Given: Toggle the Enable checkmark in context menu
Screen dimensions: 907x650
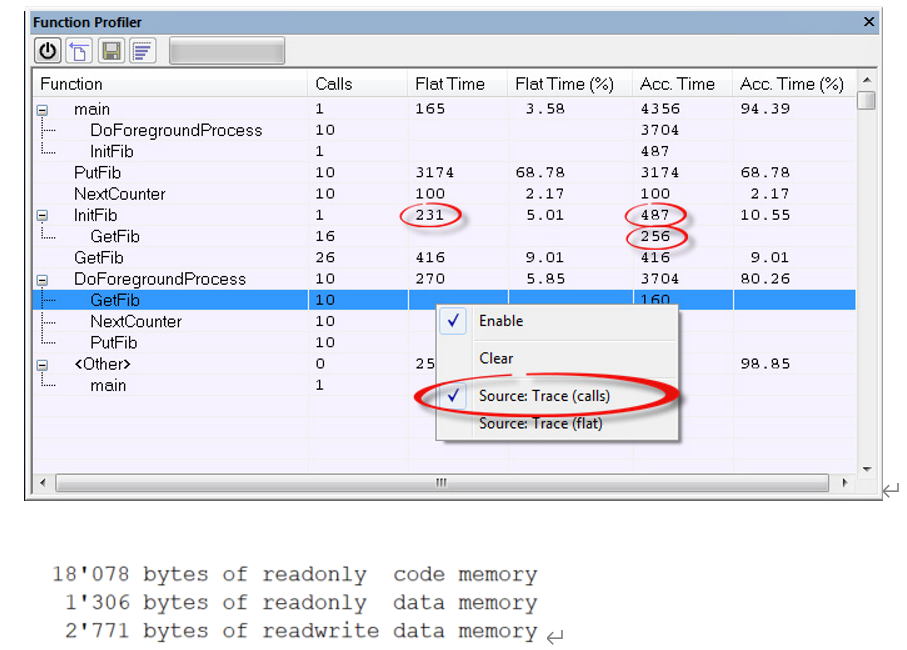Looking at the screenshot, I should (x=500, y=321).
